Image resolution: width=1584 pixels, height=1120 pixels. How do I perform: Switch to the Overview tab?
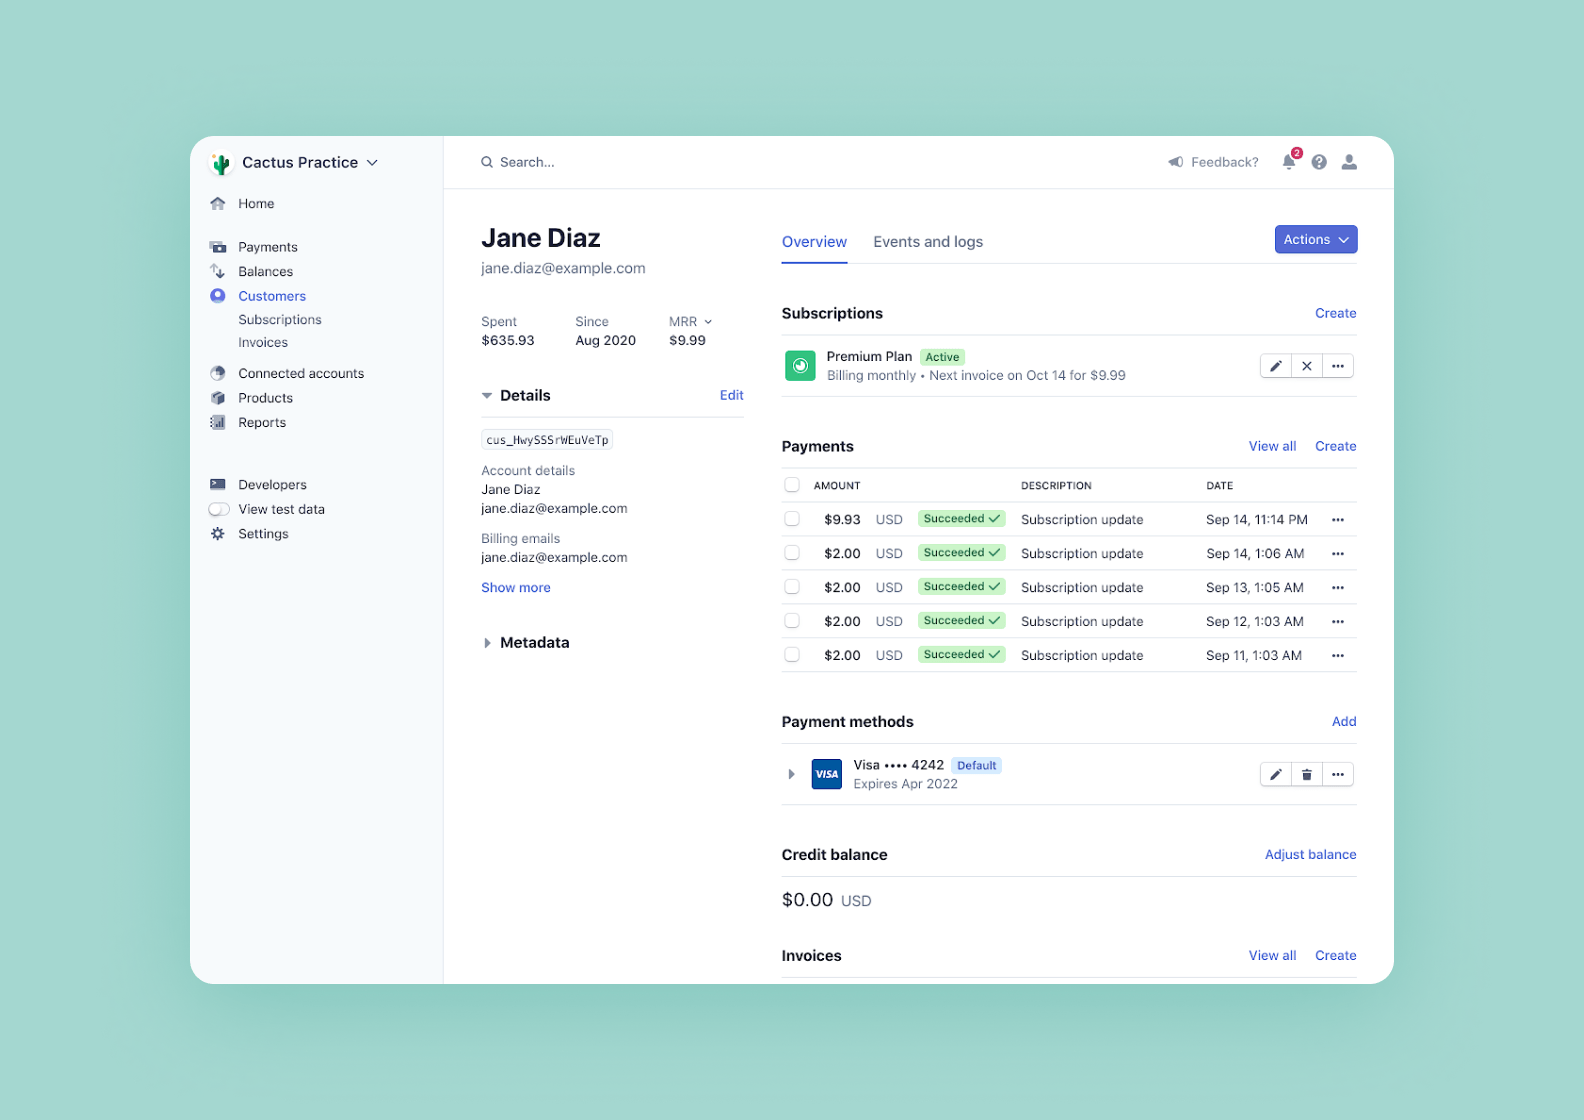(x=814, y=242)
